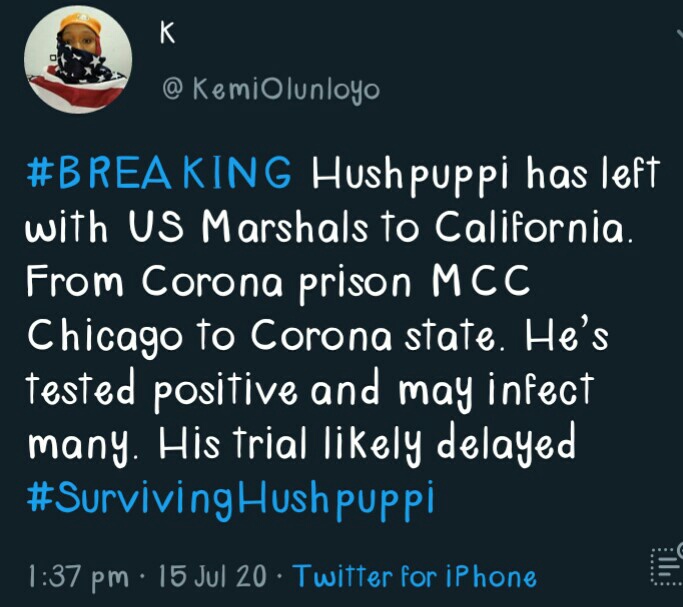Open the #SurvivingHushpuppi hashtag

click(x=229, y=498)
